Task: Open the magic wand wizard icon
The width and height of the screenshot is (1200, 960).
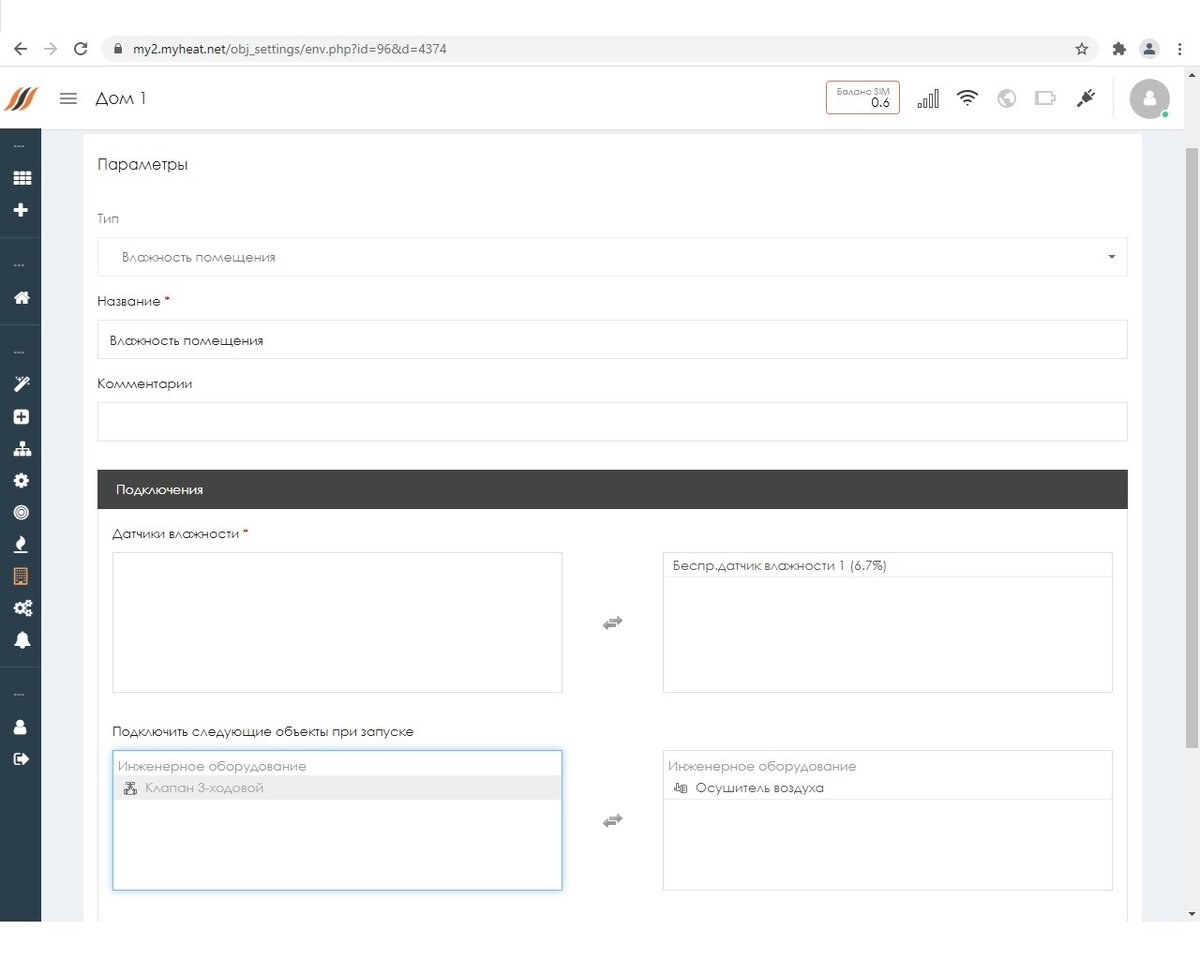Action: (x=21, y=384)
